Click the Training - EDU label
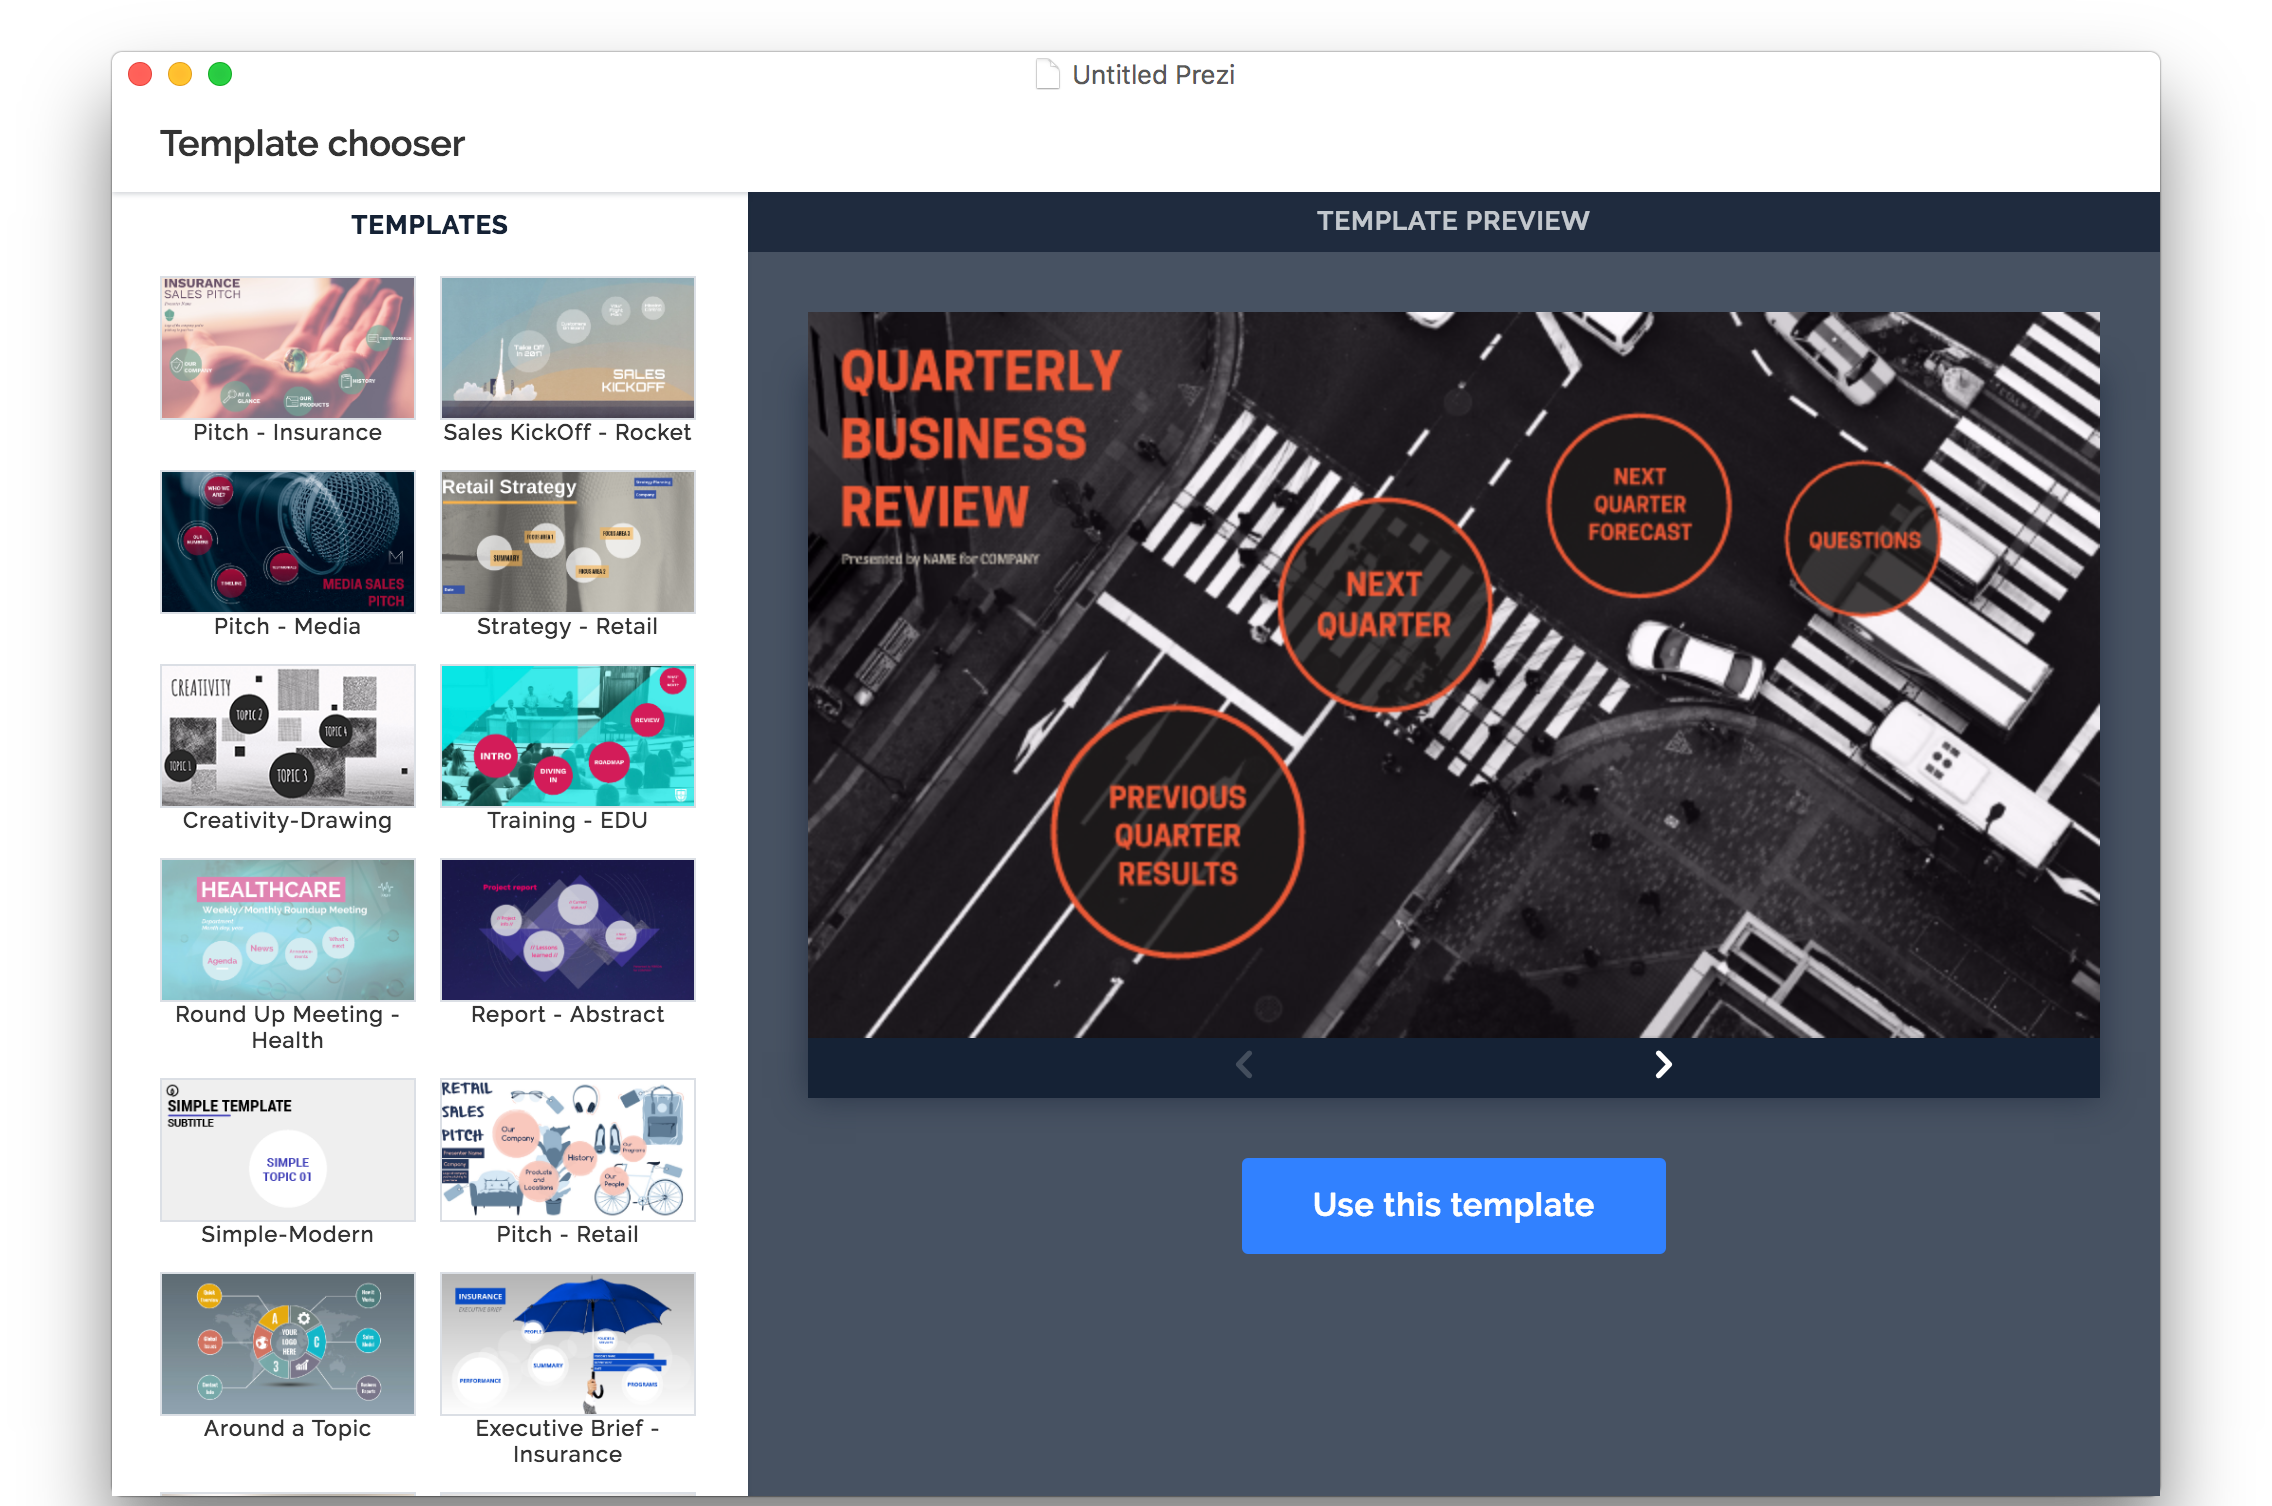This screenshot has height=1506, width=2272. [568, 820]
